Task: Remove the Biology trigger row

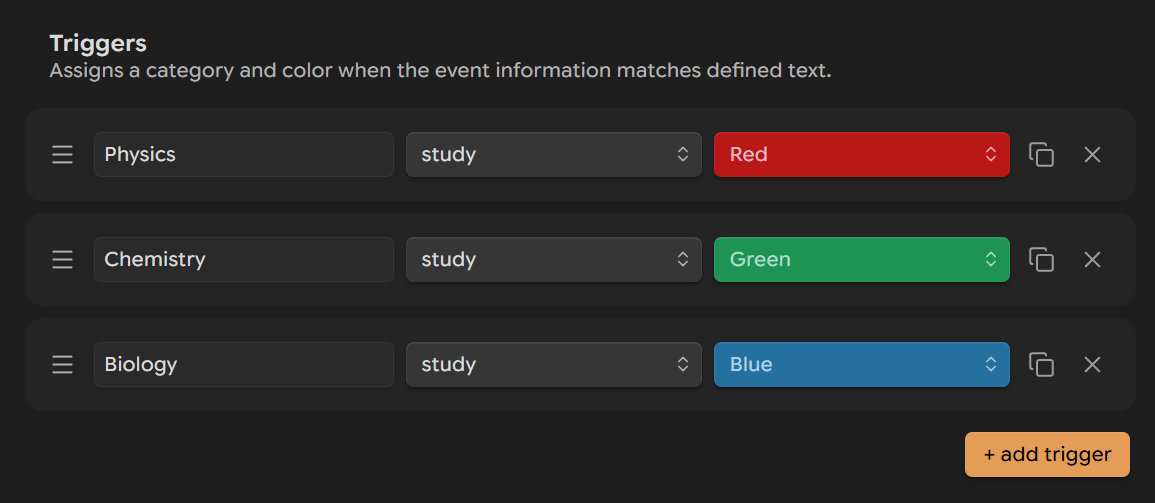Action: point(1092,365)
